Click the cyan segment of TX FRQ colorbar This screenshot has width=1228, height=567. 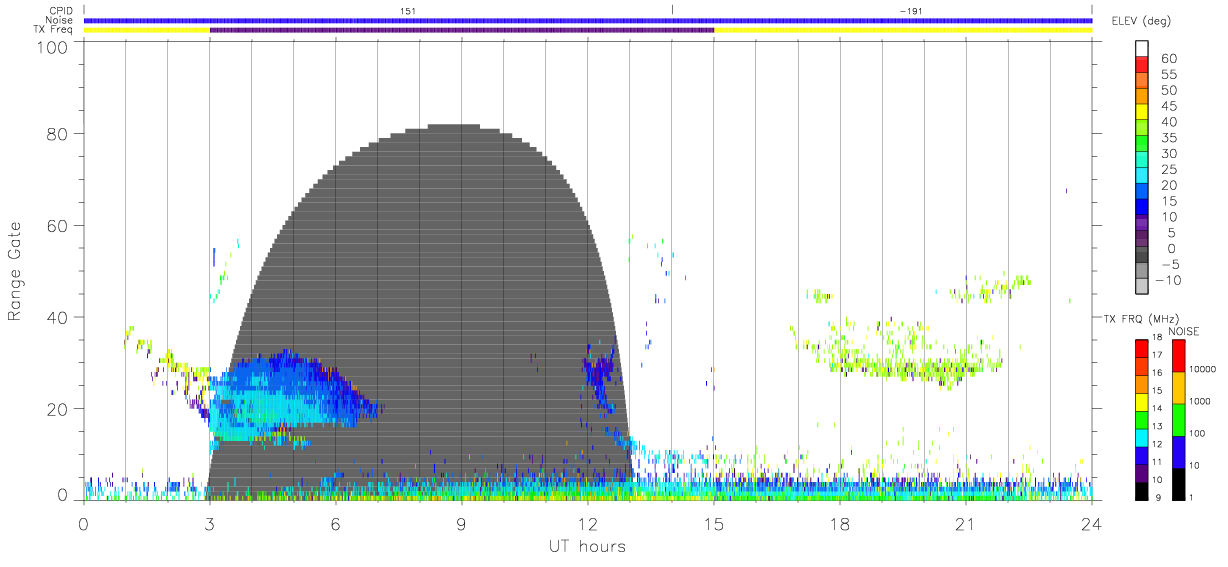pyautogui.click(x=1142, y=437)
